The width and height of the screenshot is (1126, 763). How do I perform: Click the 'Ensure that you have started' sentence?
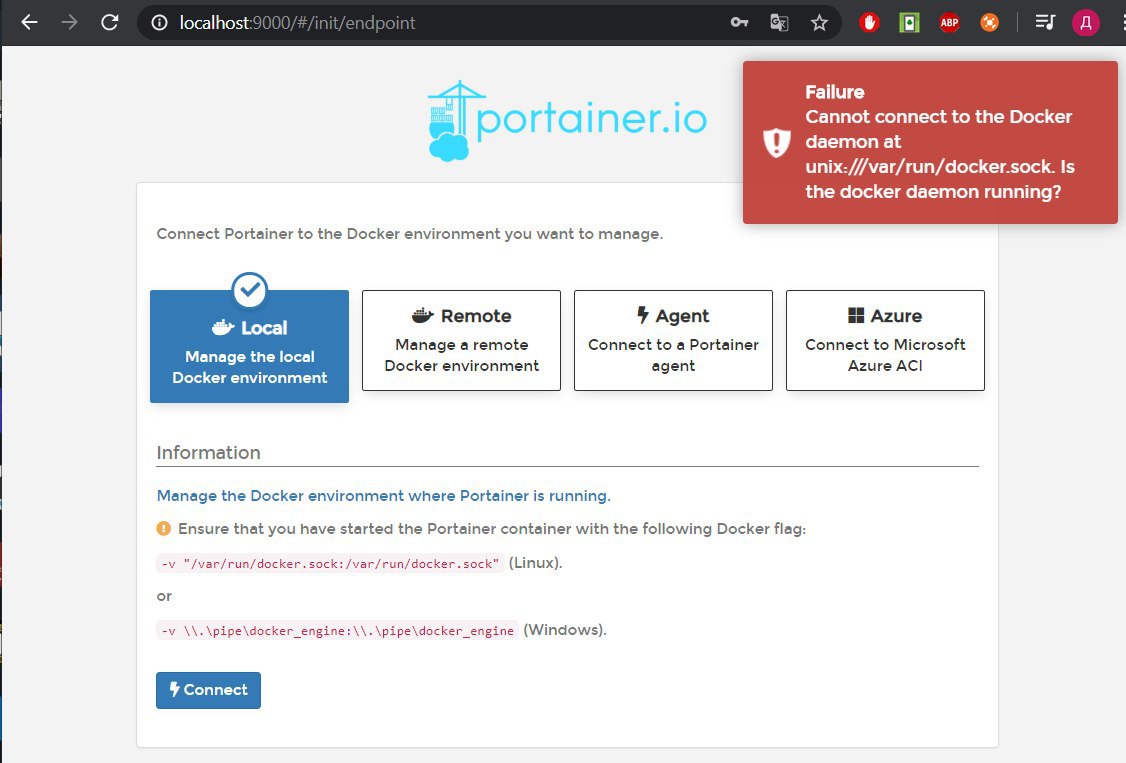[492, 529]
